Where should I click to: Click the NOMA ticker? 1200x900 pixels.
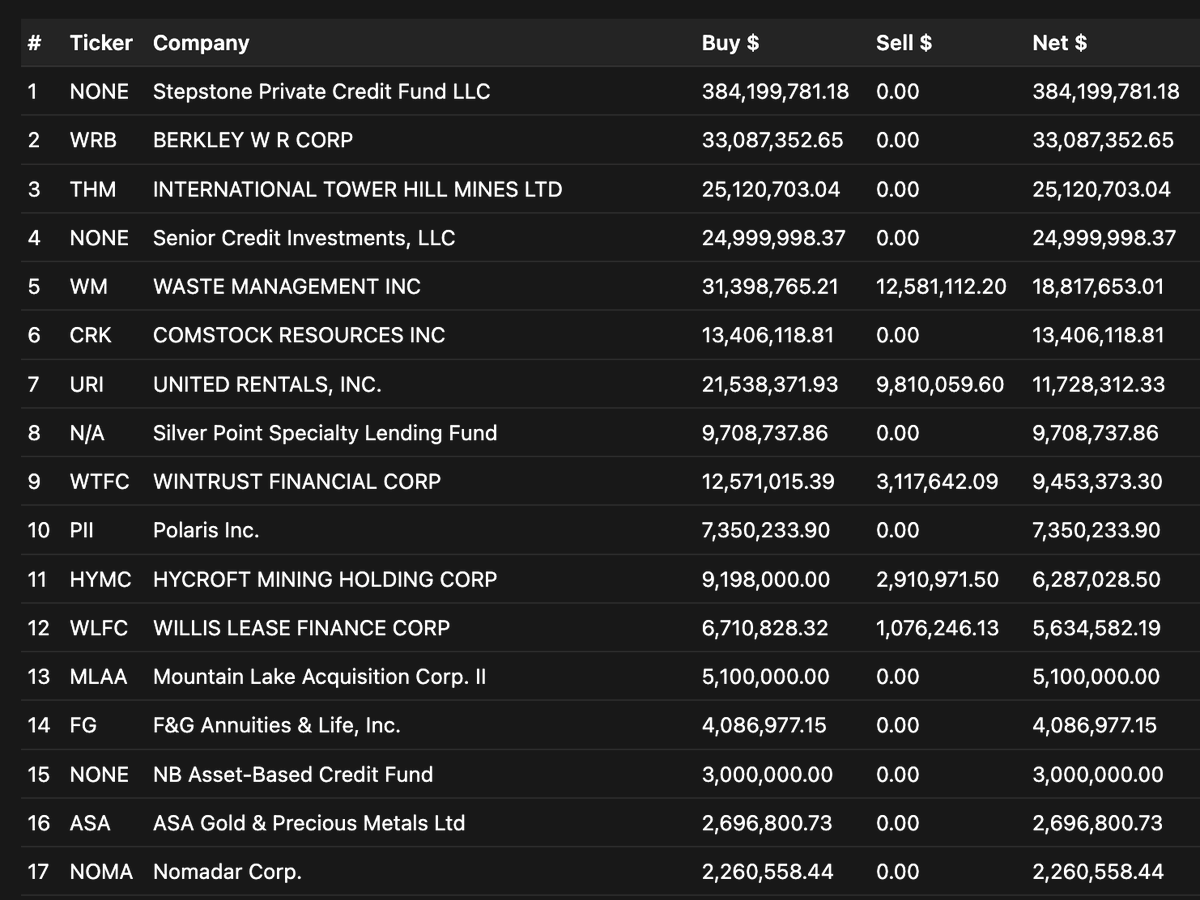click(x=101, y=872)
